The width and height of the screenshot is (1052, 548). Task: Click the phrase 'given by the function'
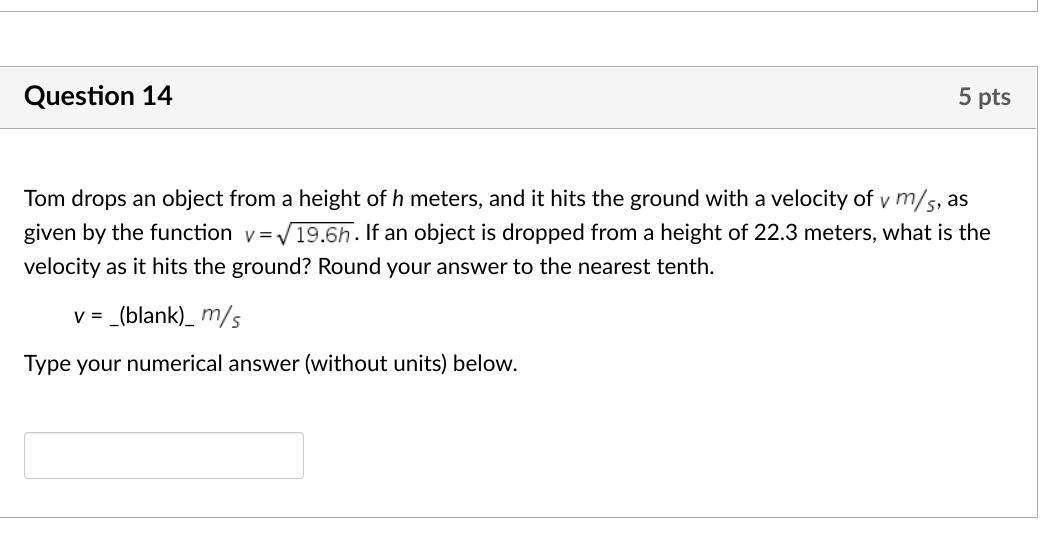pos(127,233)
